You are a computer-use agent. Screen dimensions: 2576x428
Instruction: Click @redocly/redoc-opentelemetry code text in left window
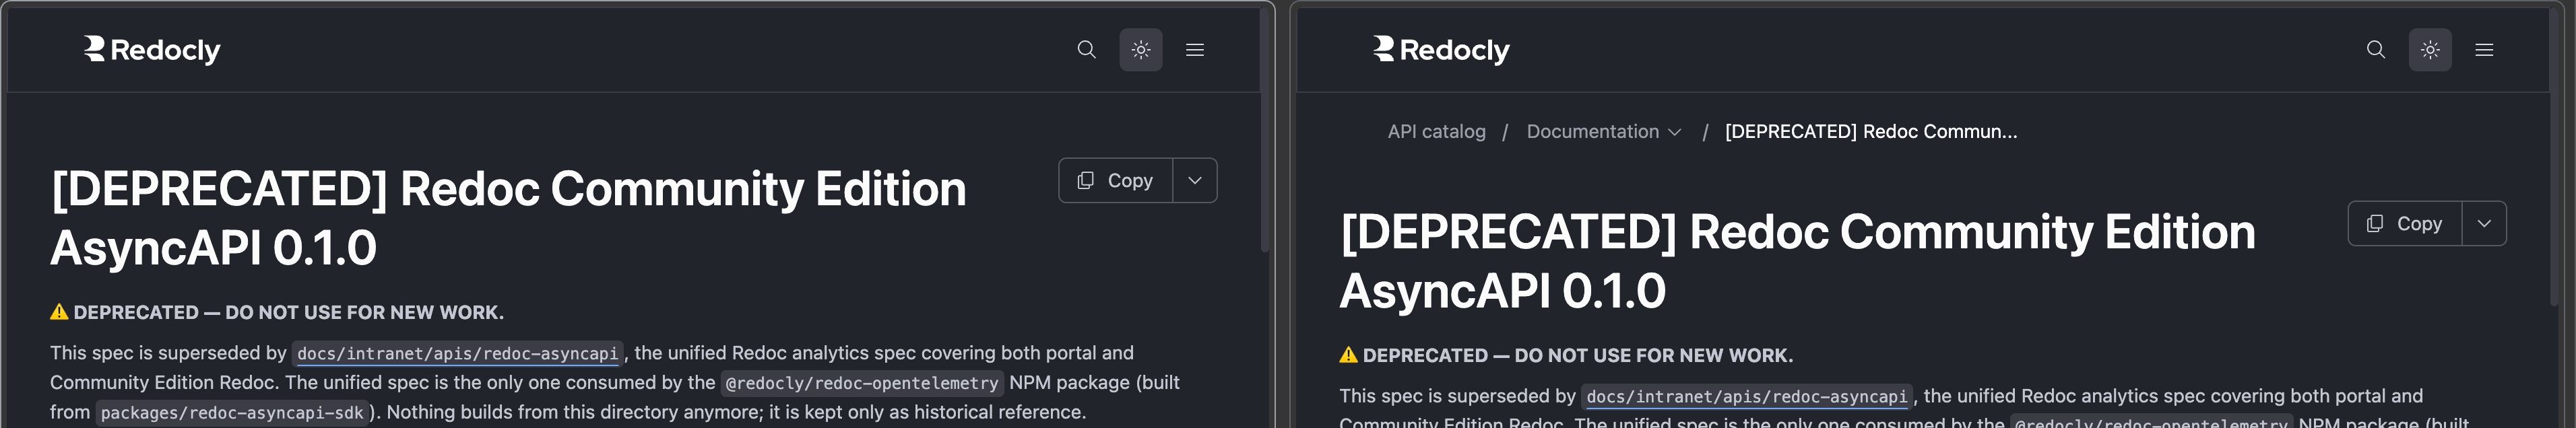861,383
